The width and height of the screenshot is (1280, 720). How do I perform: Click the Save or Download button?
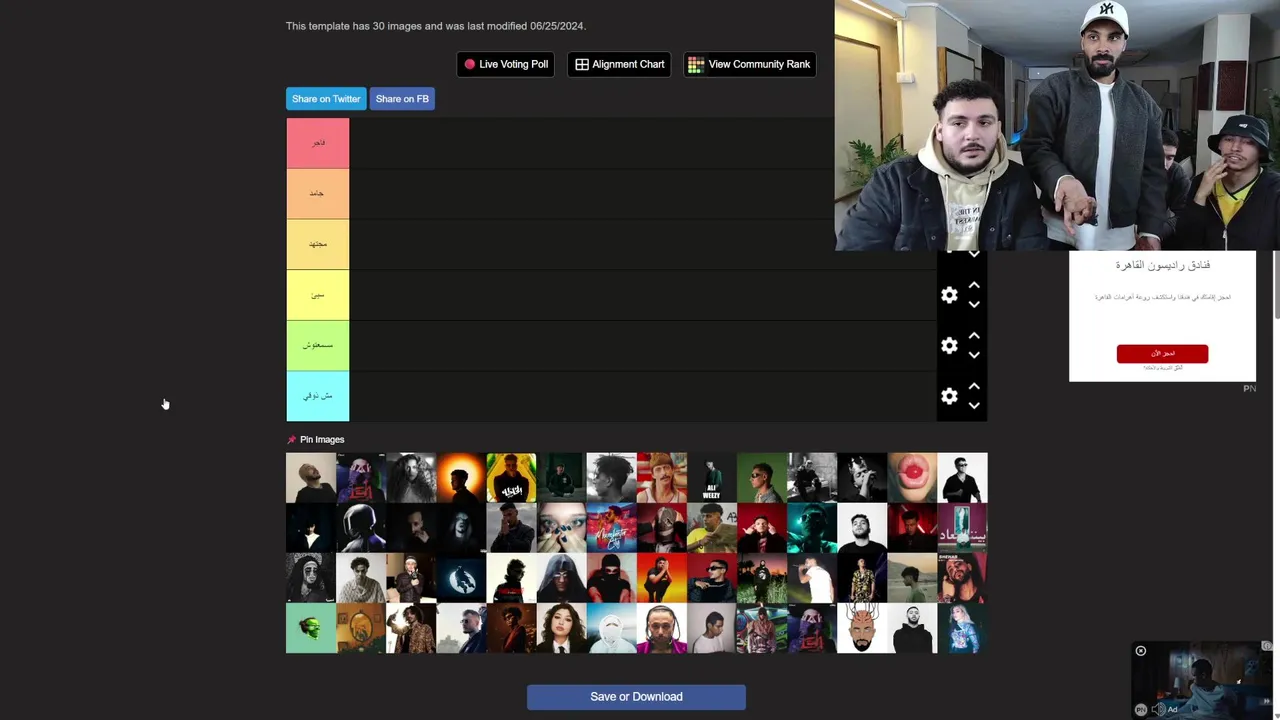coord(636,697)
